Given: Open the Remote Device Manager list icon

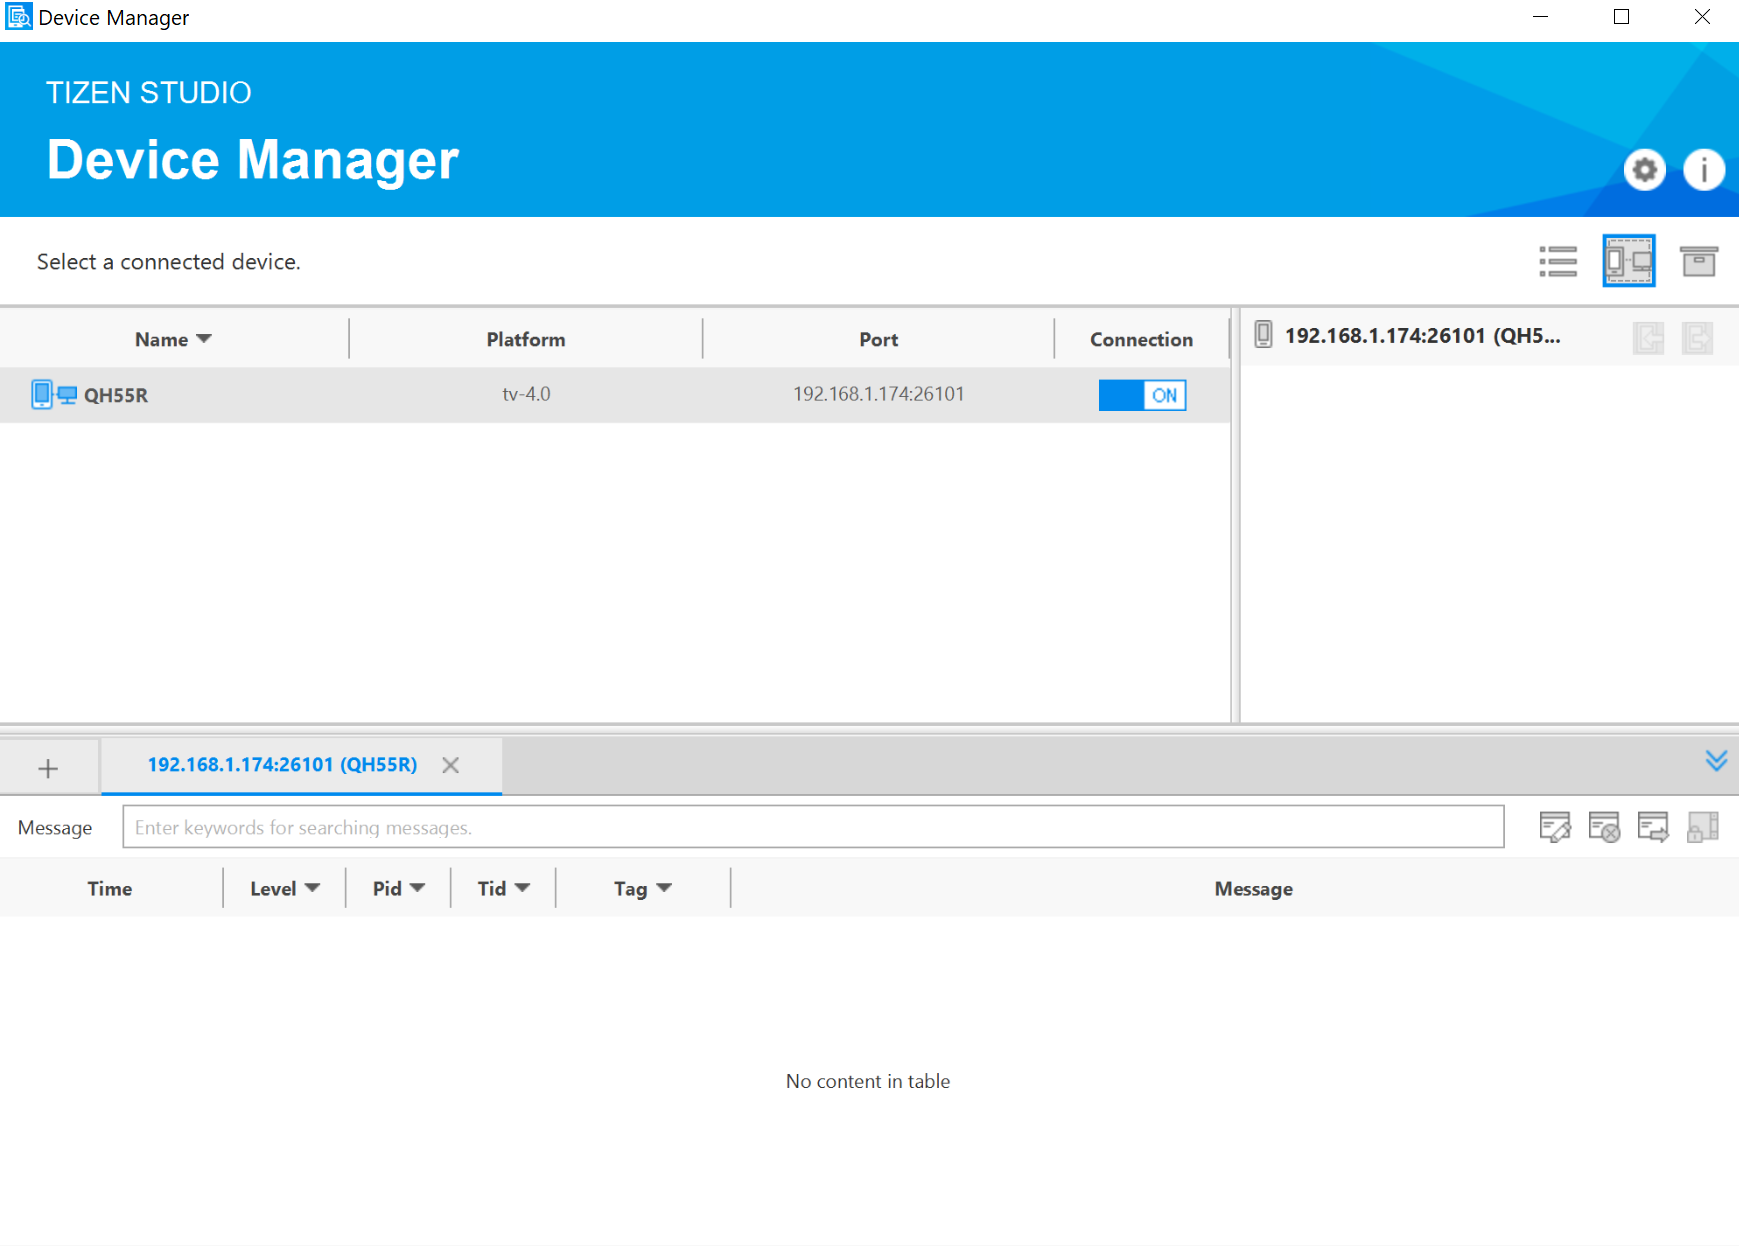Looking at the screenshot, I should tap(1558, 261).
